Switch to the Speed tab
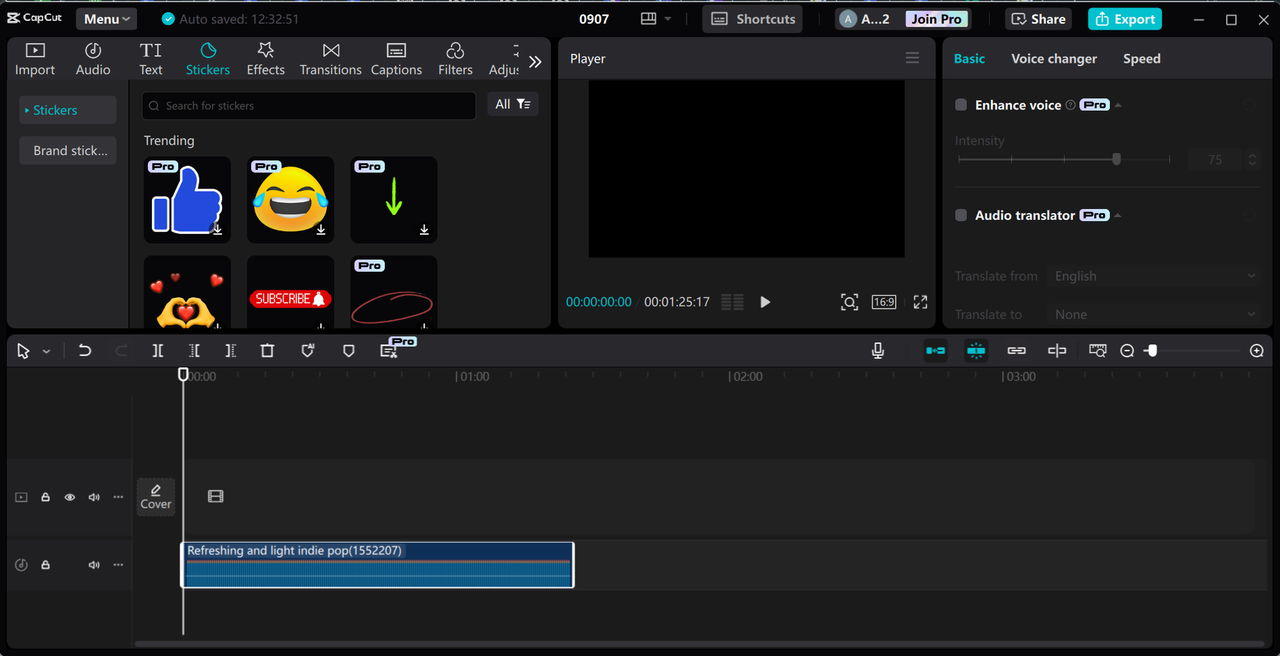Screen dimensions: 1280x656 coord(1142,59)
